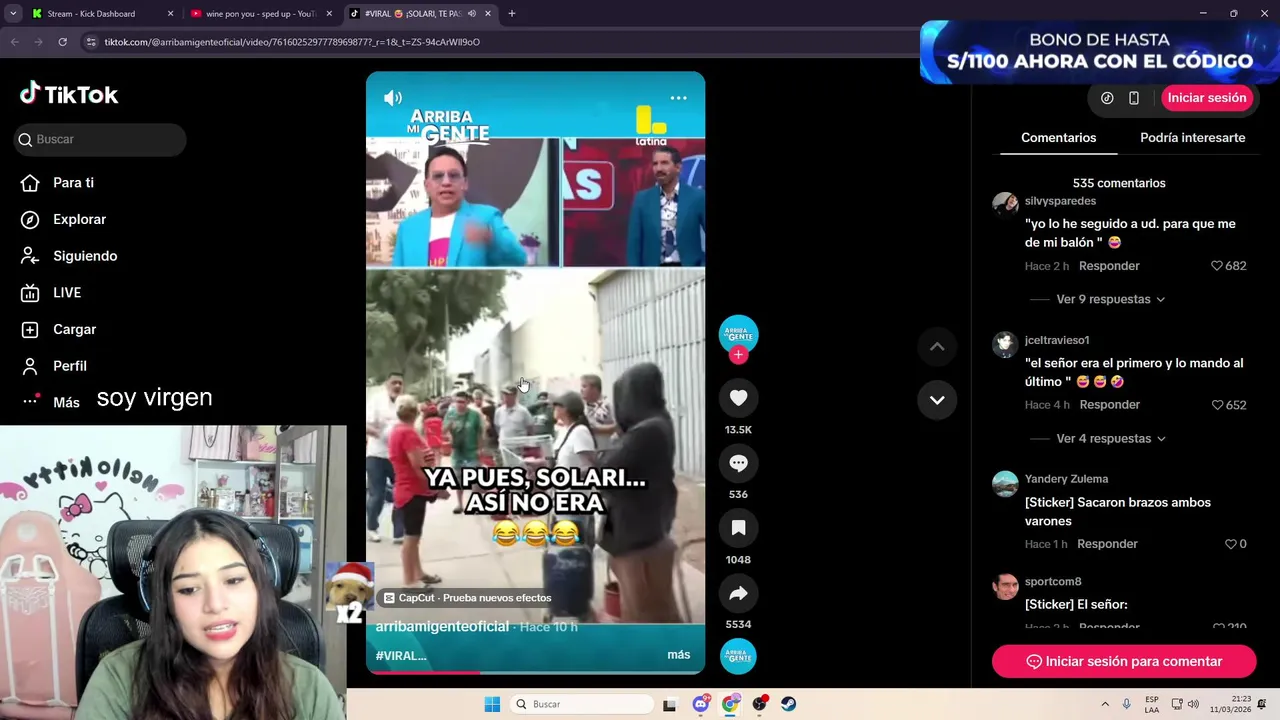This screenshot has width=1280, height=720.
Task: Reply to Yandery Zulema comment
Action: (x=1107, y=544)
